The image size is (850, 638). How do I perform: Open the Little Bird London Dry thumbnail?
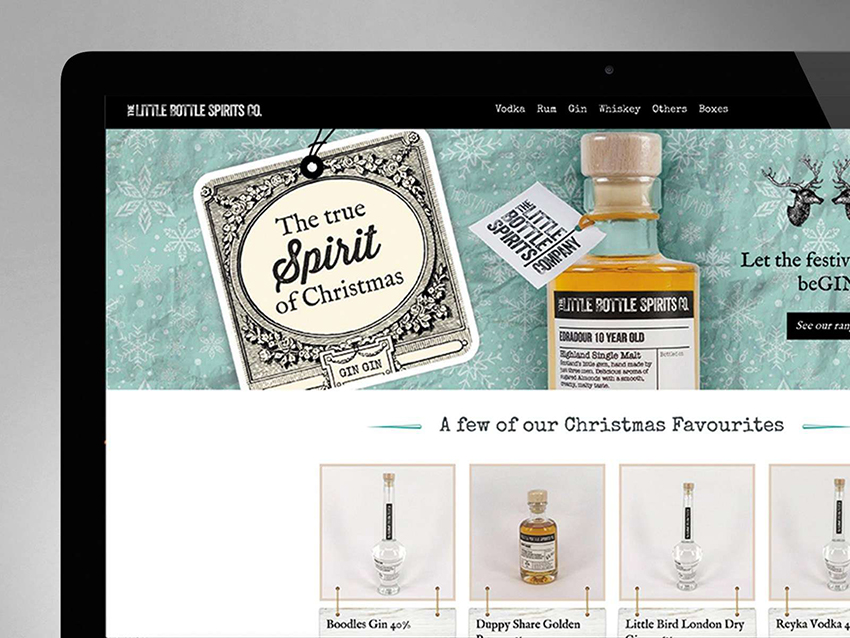pos(687,532)
